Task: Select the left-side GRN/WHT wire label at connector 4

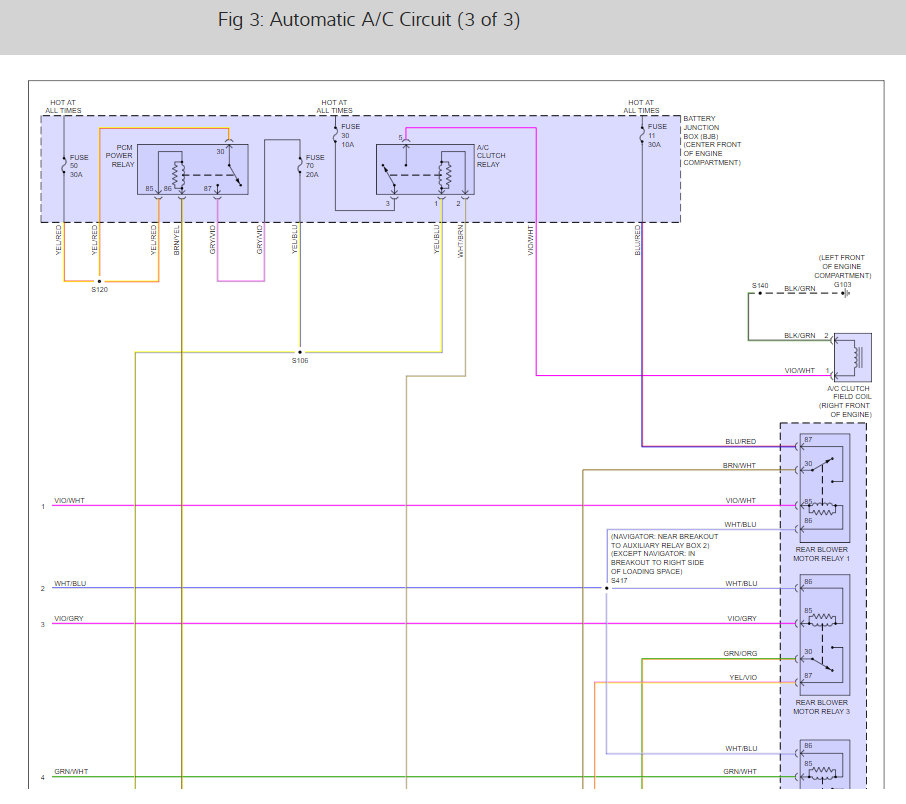Action: 71,771
